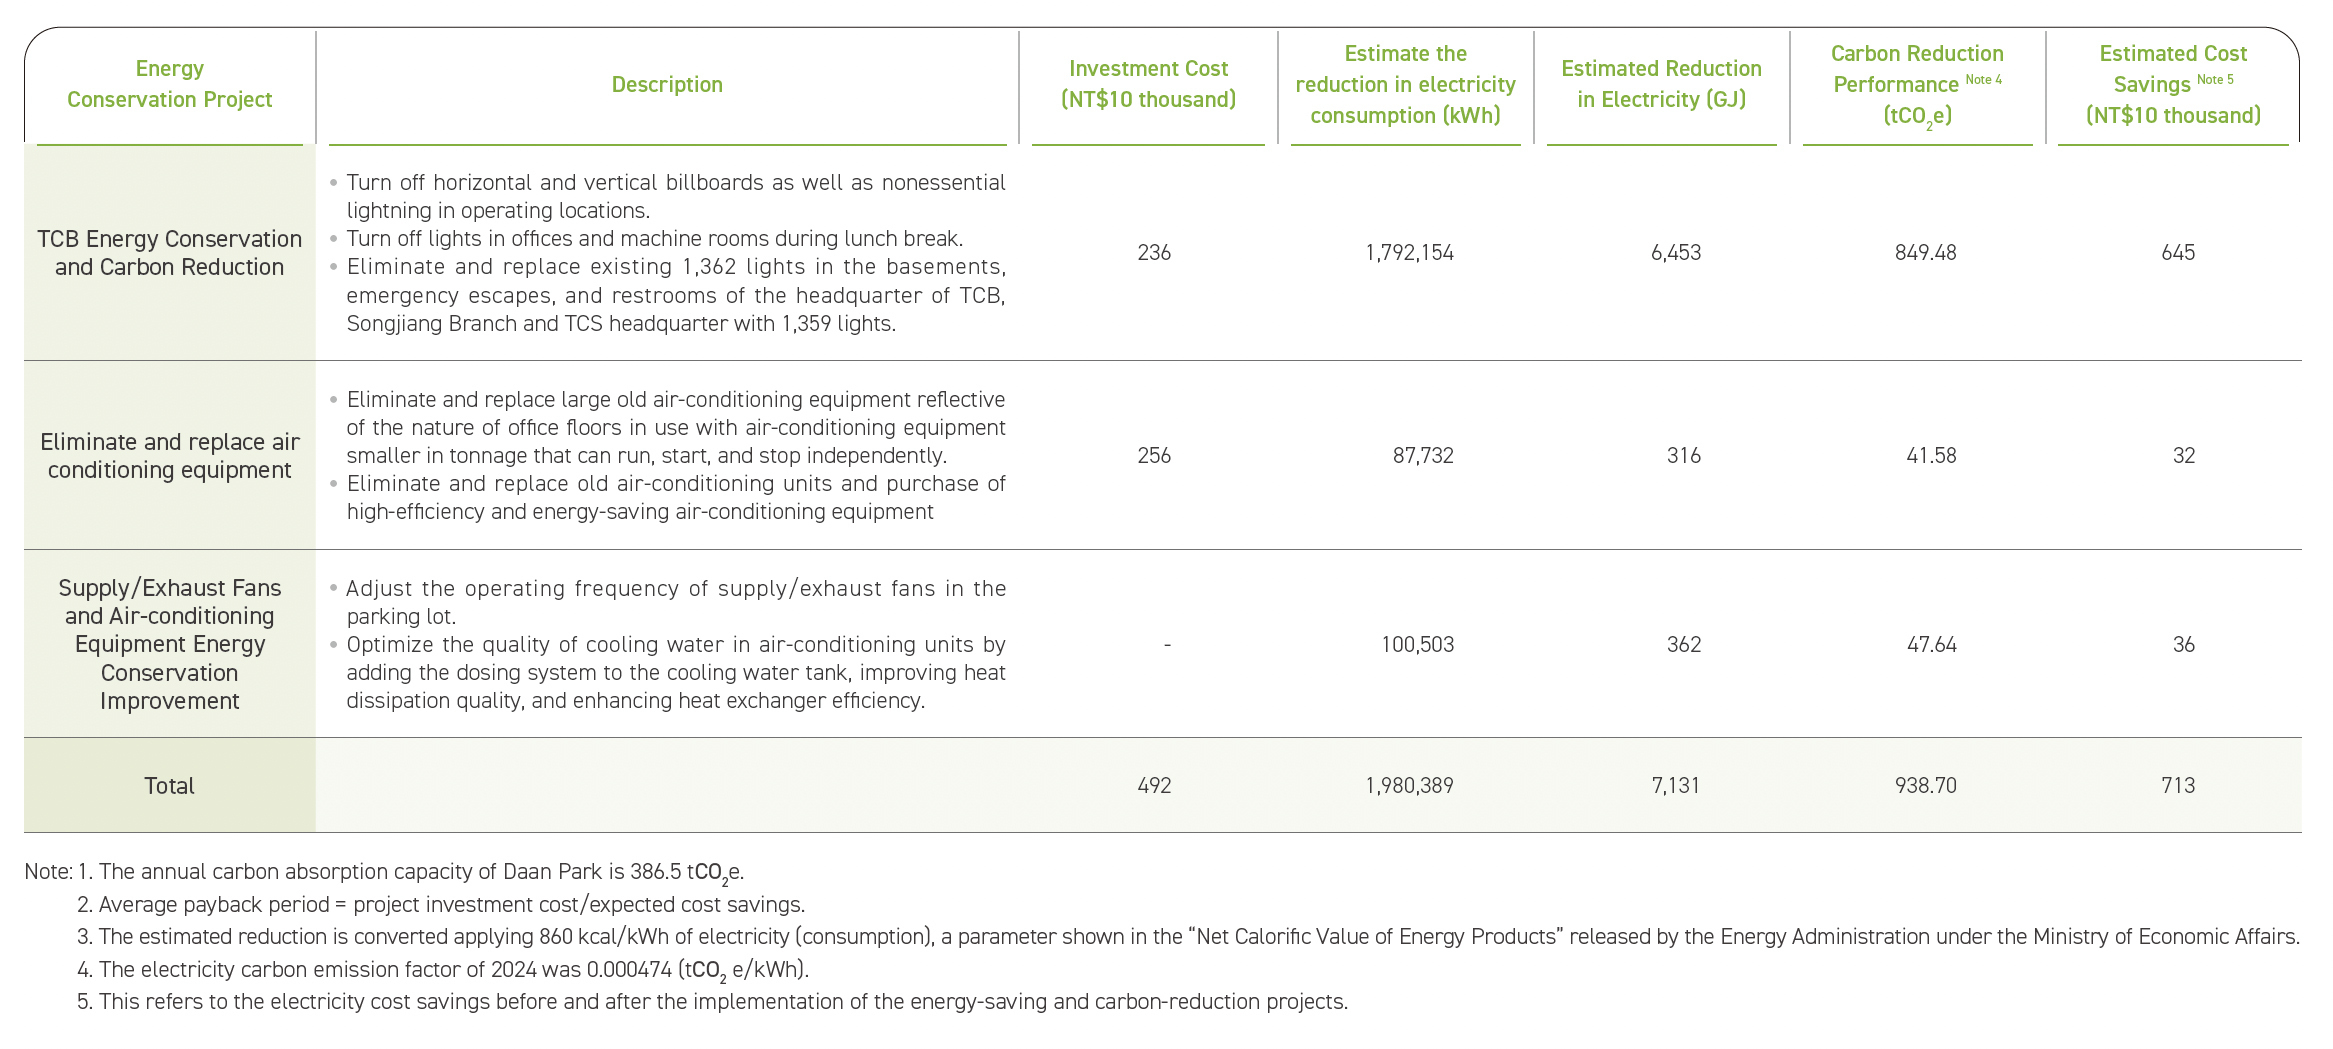Click the TCB Energy Conservation row label

[x=169, y=253]
